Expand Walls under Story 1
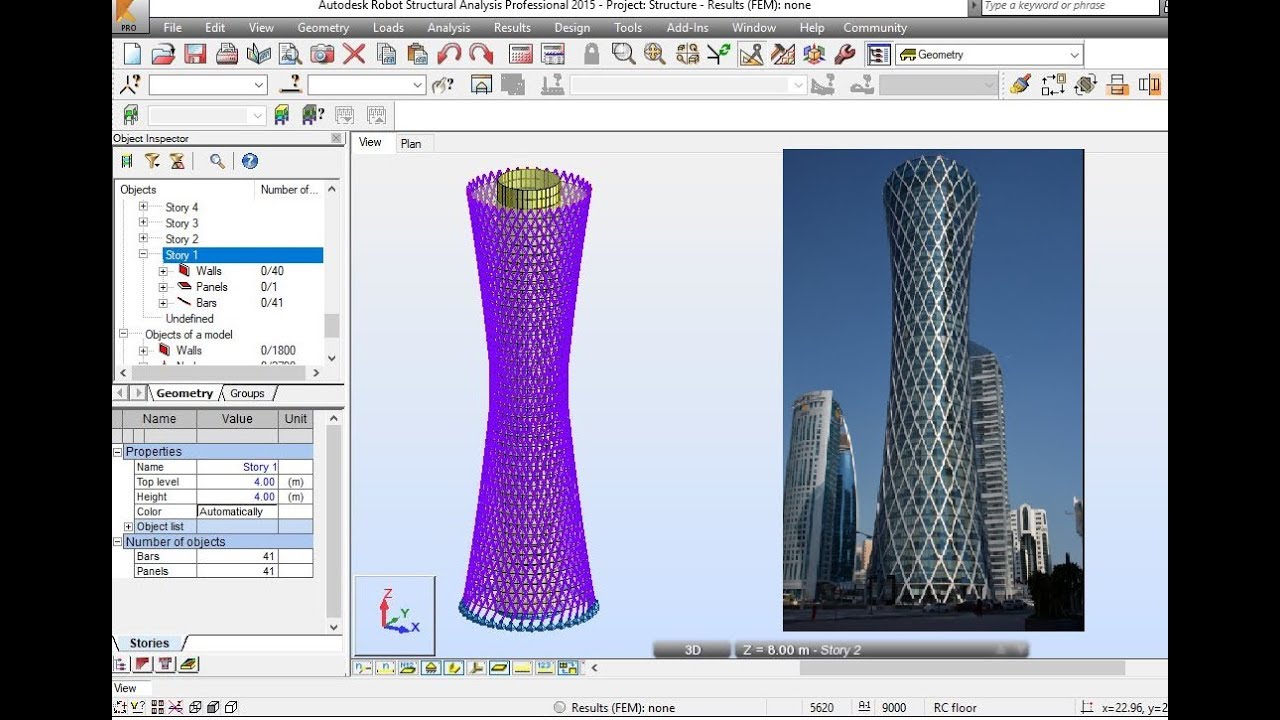Image resolution: width=1280 pixels, height=720 pixels. click(163, 271)
